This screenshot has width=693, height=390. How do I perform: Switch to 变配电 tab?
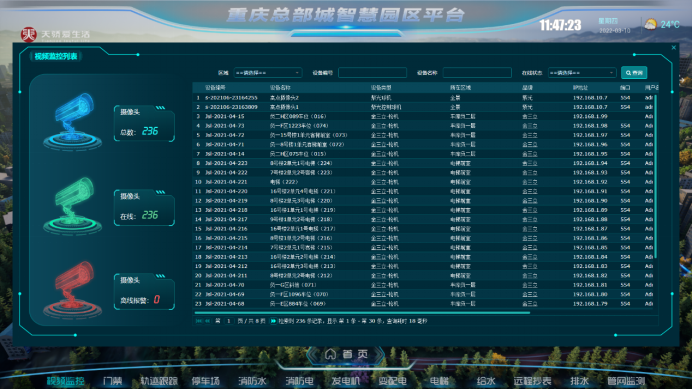click(x=392, y=381)
